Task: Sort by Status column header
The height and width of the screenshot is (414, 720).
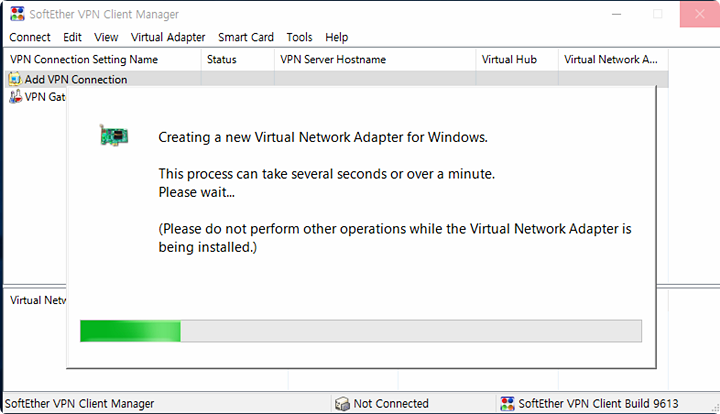Action: click(238, 60)
